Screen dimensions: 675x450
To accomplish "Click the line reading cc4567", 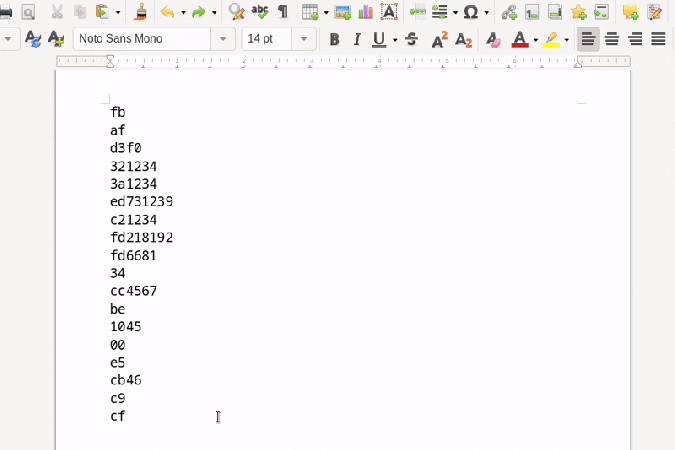I will coord(133,291).
